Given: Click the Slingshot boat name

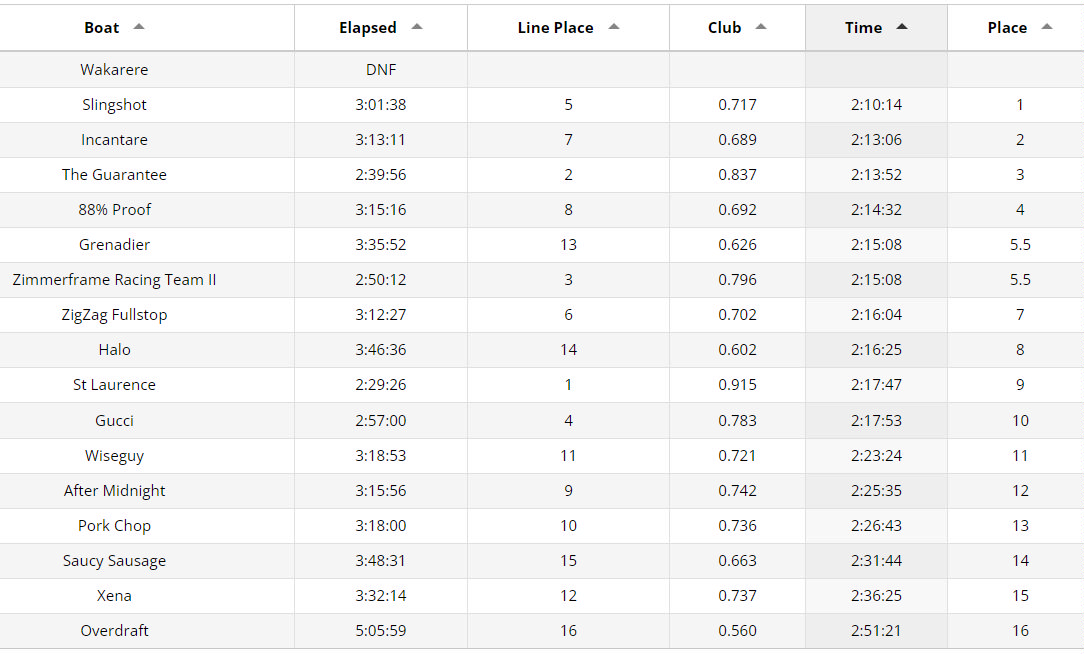Looking at the screenshot, I should 114,105.
